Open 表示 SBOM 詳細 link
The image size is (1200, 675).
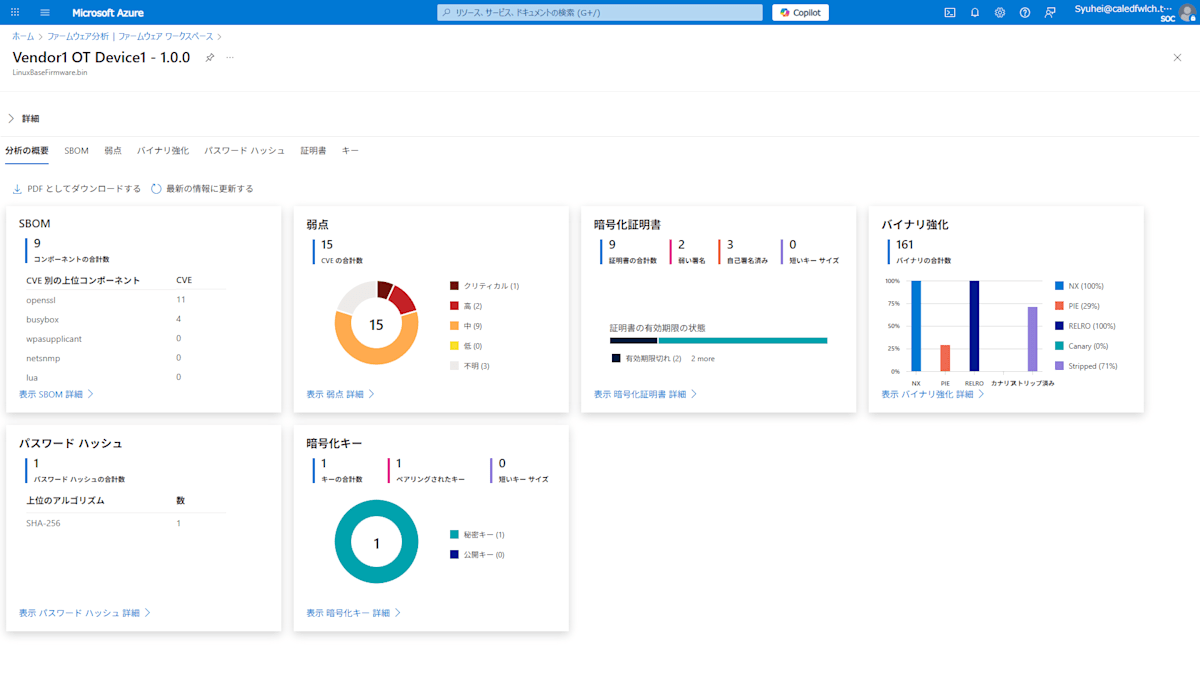coord(56,394)
